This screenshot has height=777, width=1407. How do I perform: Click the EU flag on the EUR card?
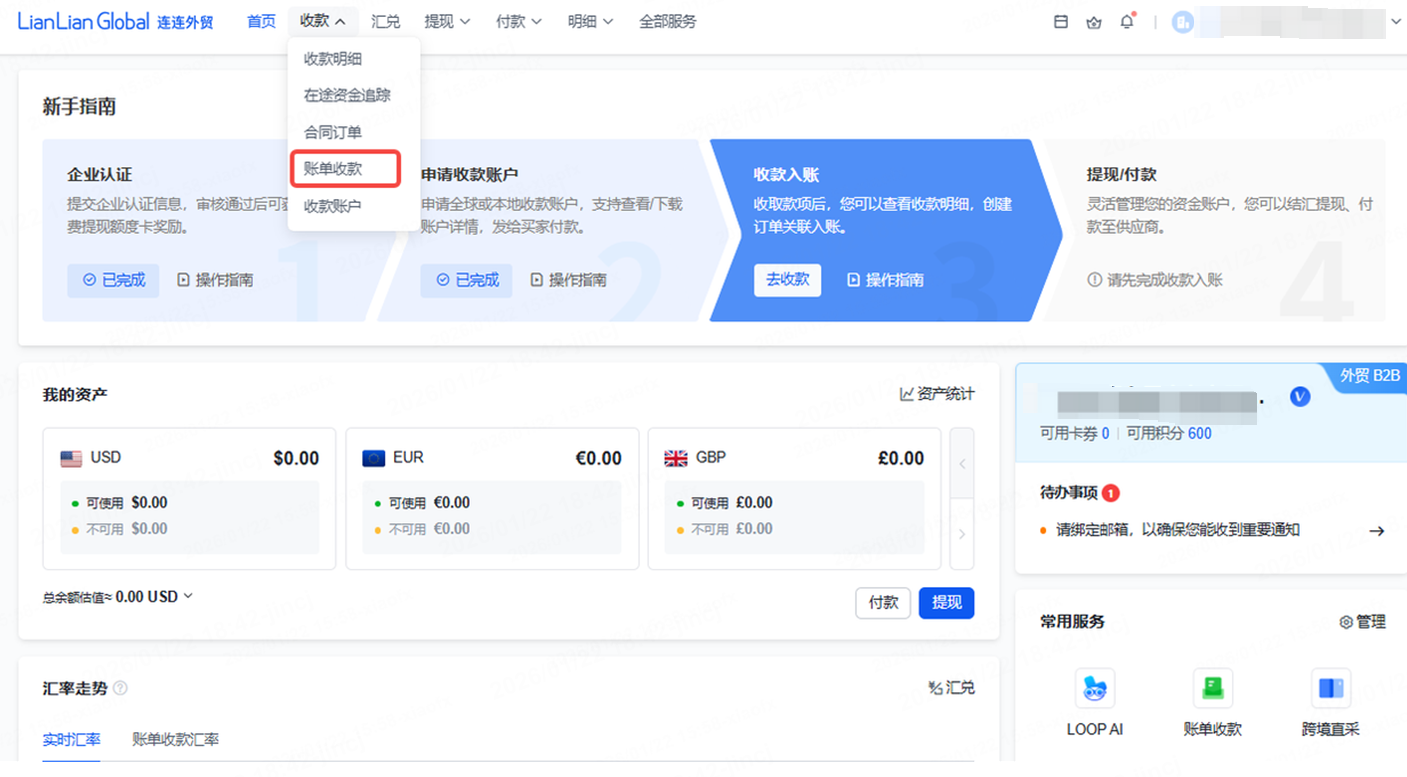pyautogui.click(x=373, y=458)
